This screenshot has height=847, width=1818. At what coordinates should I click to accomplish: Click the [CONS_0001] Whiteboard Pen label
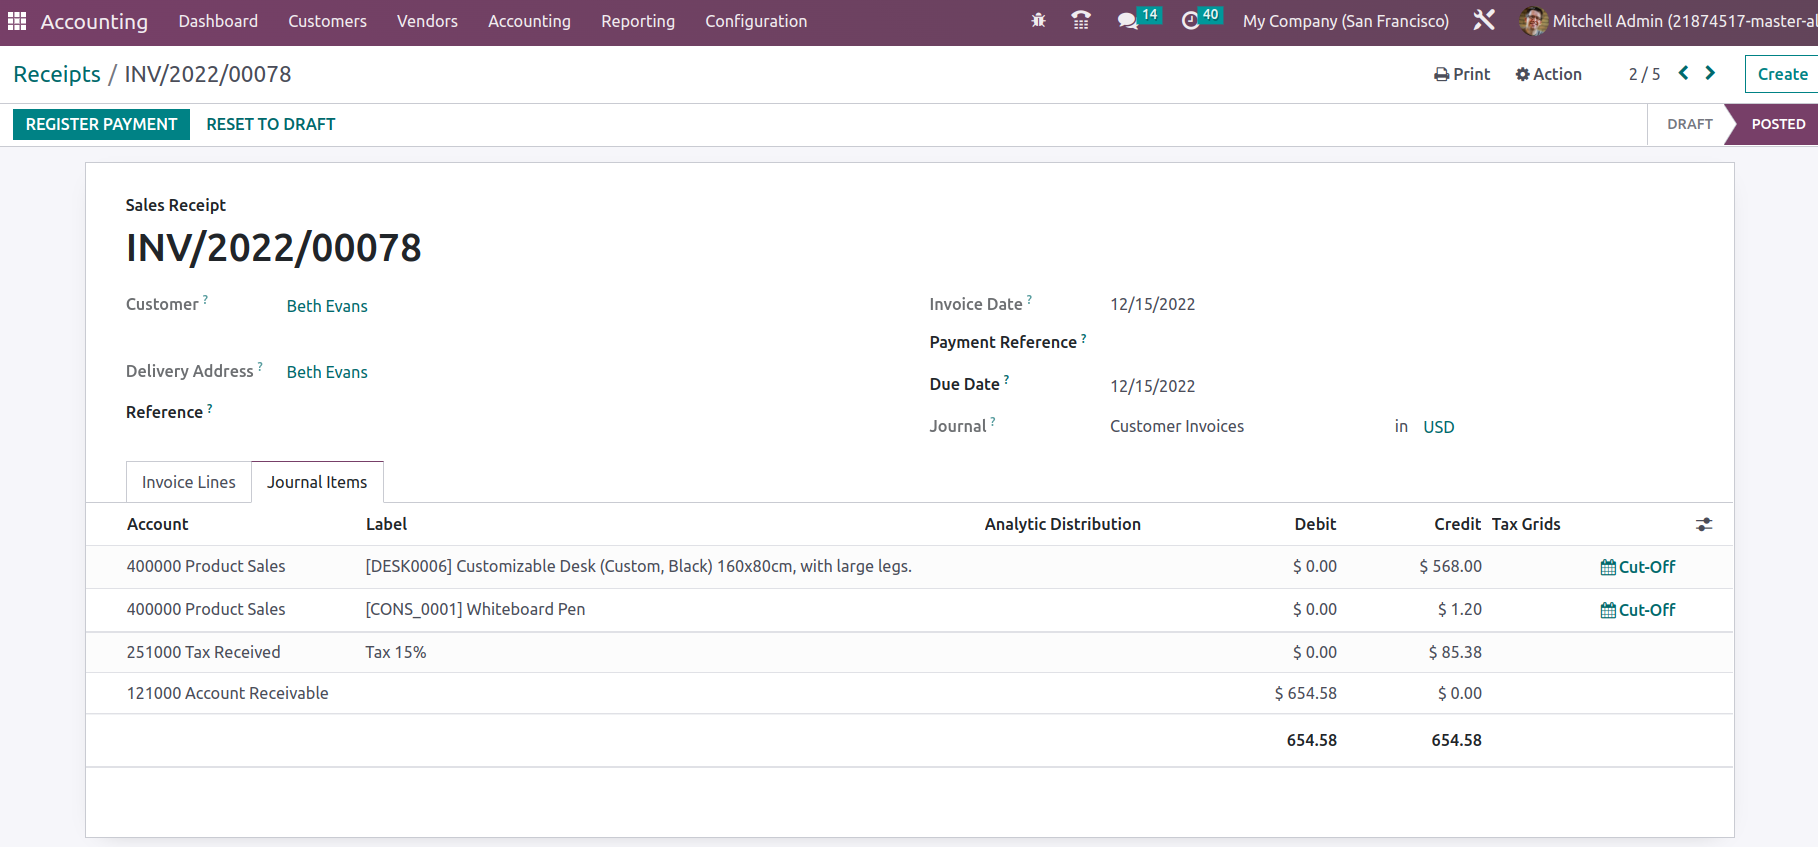click(x=475, y=609)
